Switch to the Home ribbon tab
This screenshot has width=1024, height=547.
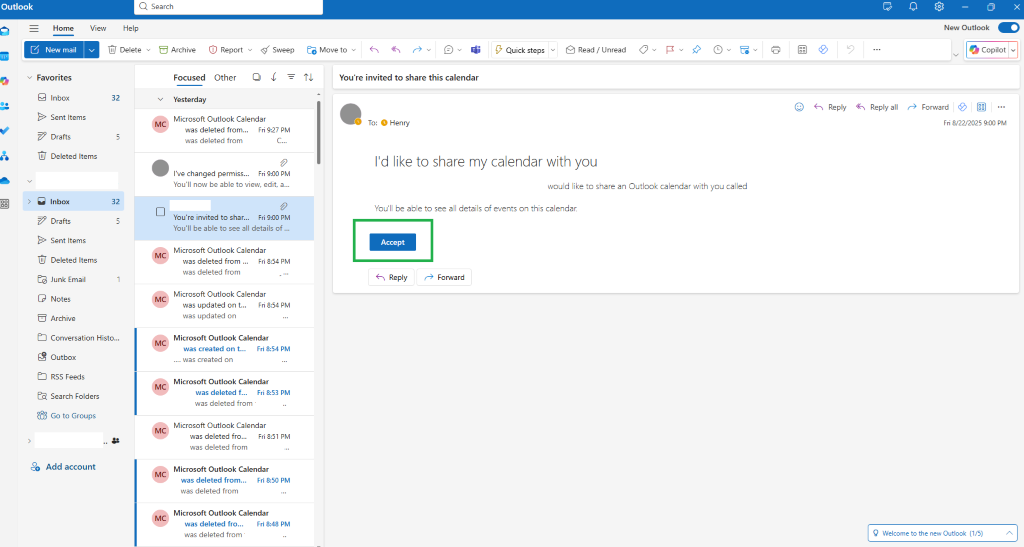click(x=63, y=28)
